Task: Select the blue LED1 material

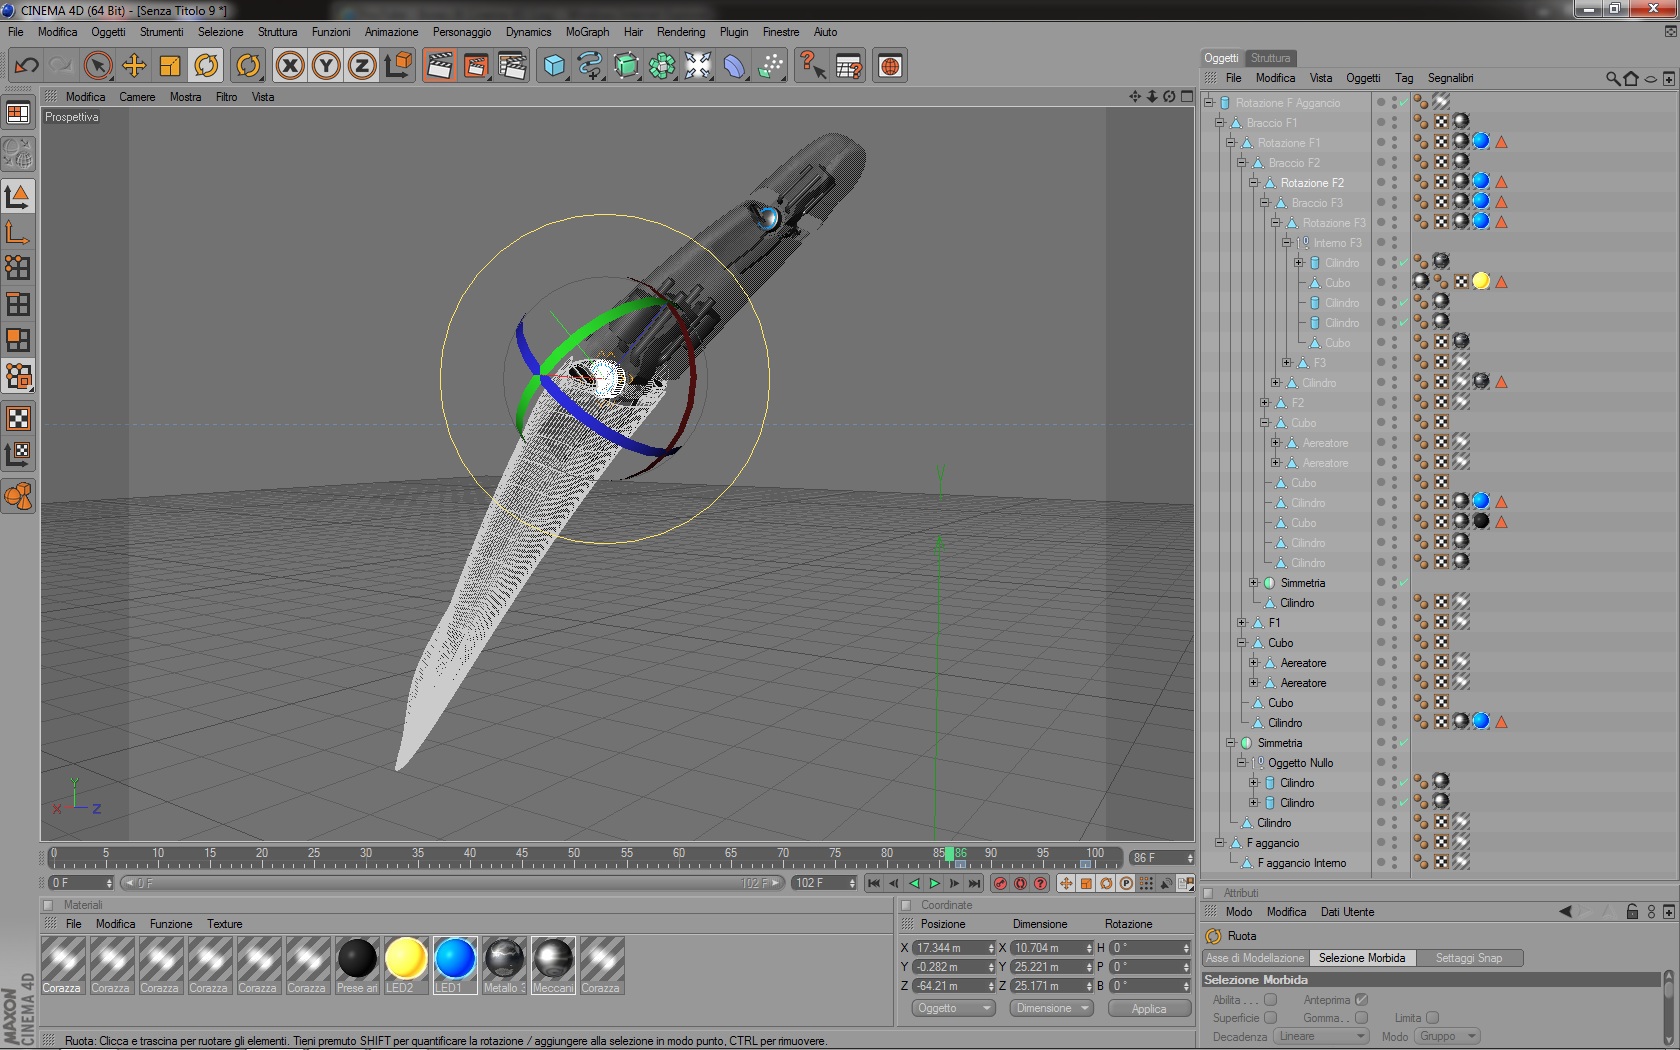Action: pyautogui.click(x=454, y=965)
